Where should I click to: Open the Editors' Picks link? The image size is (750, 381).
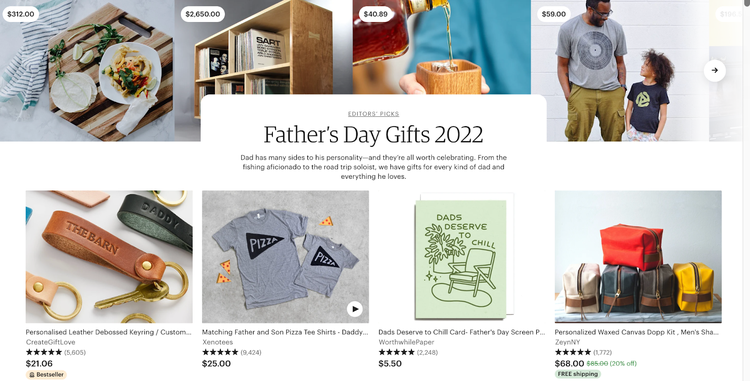click(374, 114)
